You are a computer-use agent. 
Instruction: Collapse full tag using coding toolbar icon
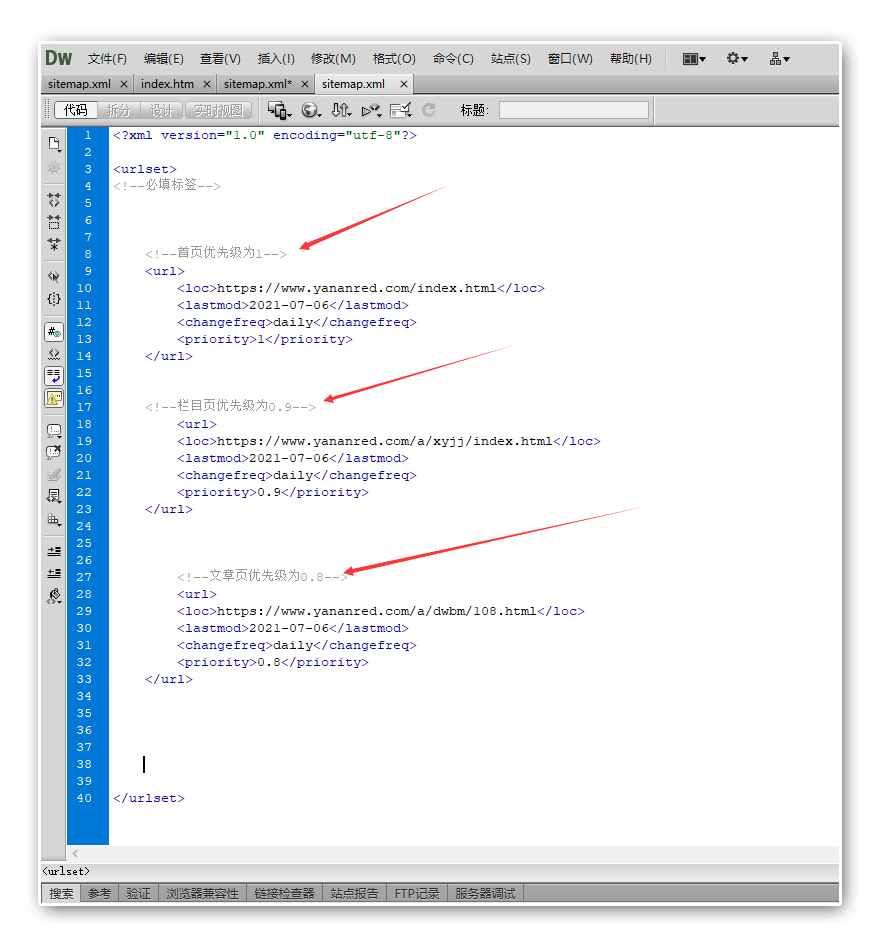54,200
